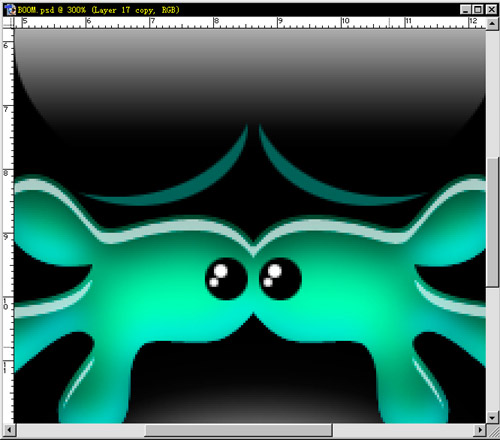Click the horizontal scrollbar left arrow
Viewport: 500px width, 440px height.
click(x=9, y=430)
